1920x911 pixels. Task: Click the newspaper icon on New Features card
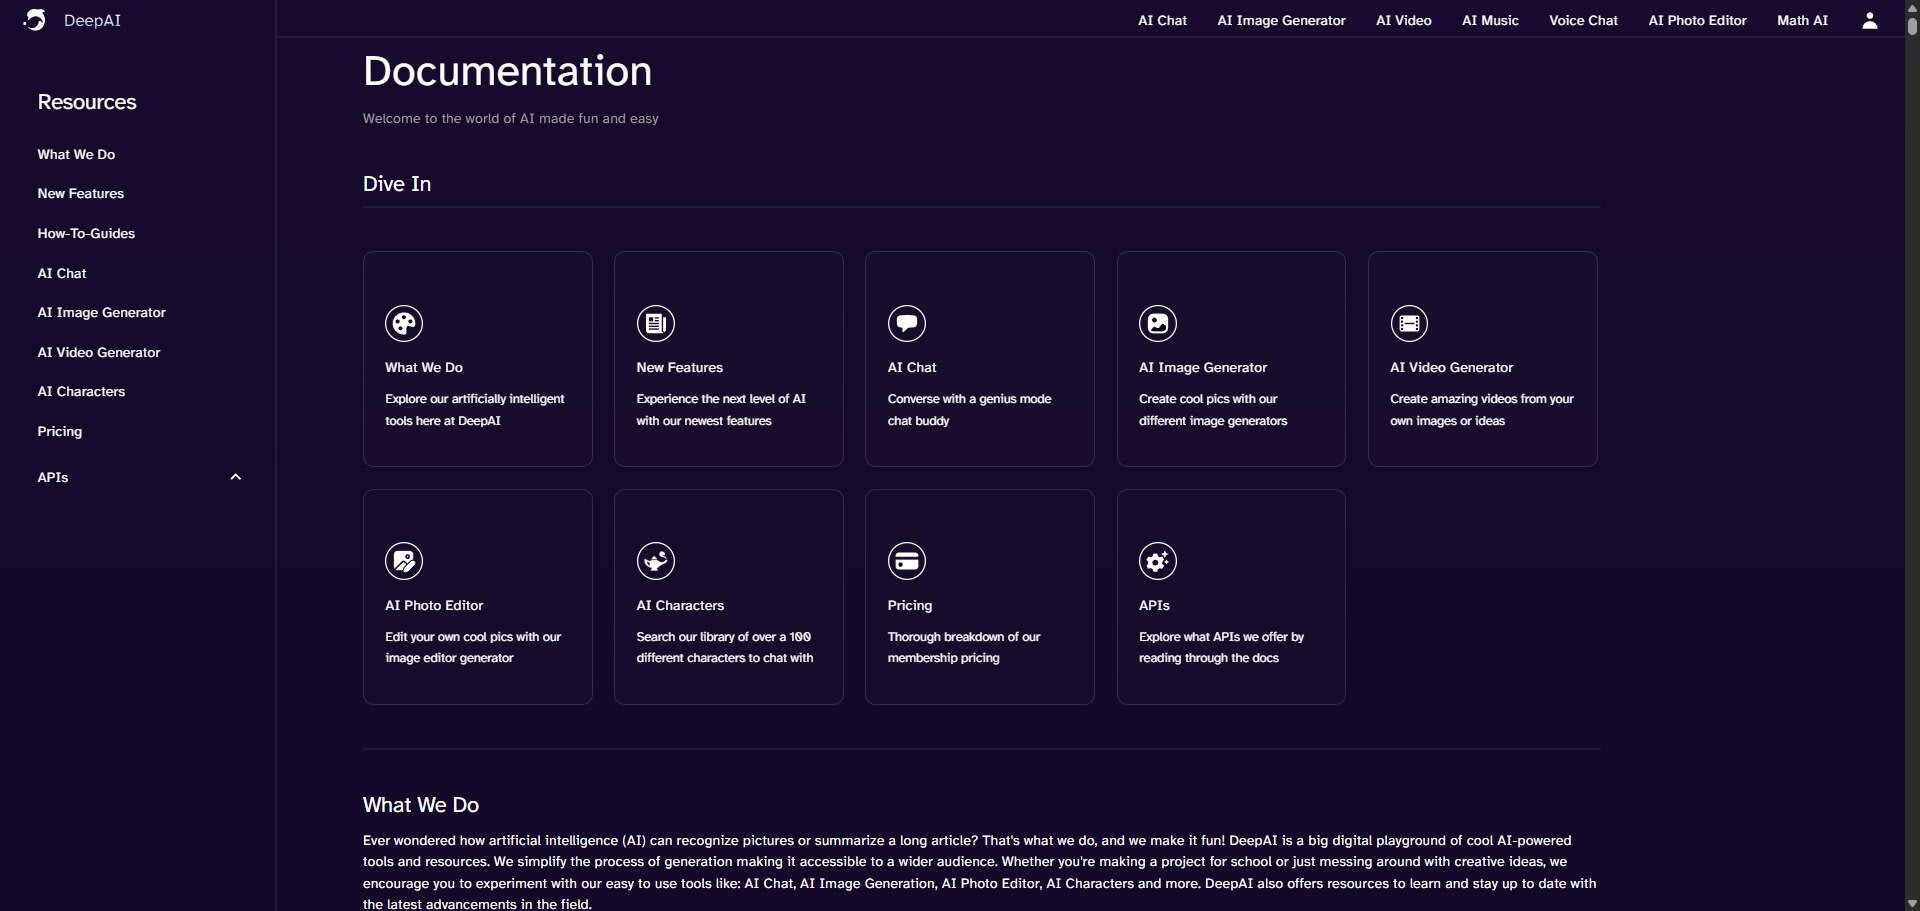coord(656,323)
